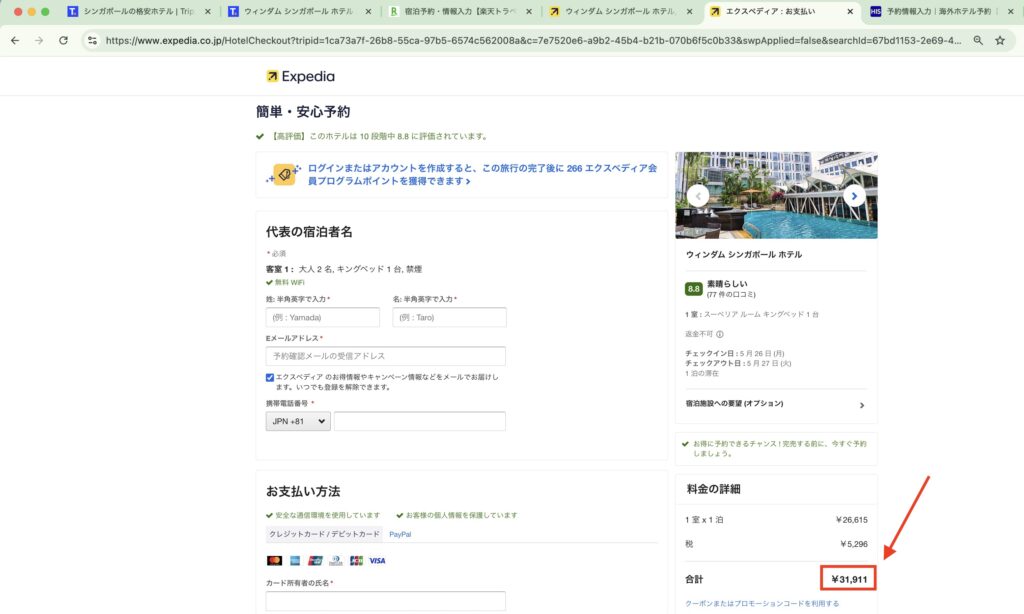Image resolution: width=1024 pixels, height=614 pixels.
Task: Click the カード所有者の氏名 field
Action: (385, 601)
